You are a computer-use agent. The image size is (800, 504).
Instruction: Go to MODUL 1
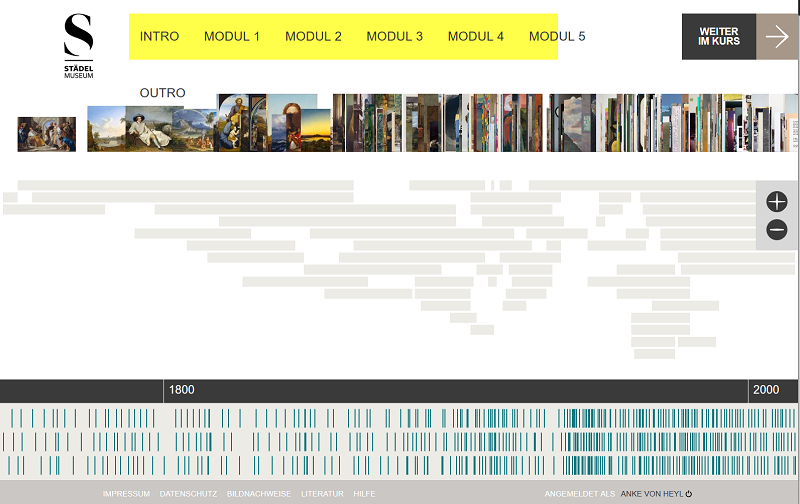[x=232, y=37]
